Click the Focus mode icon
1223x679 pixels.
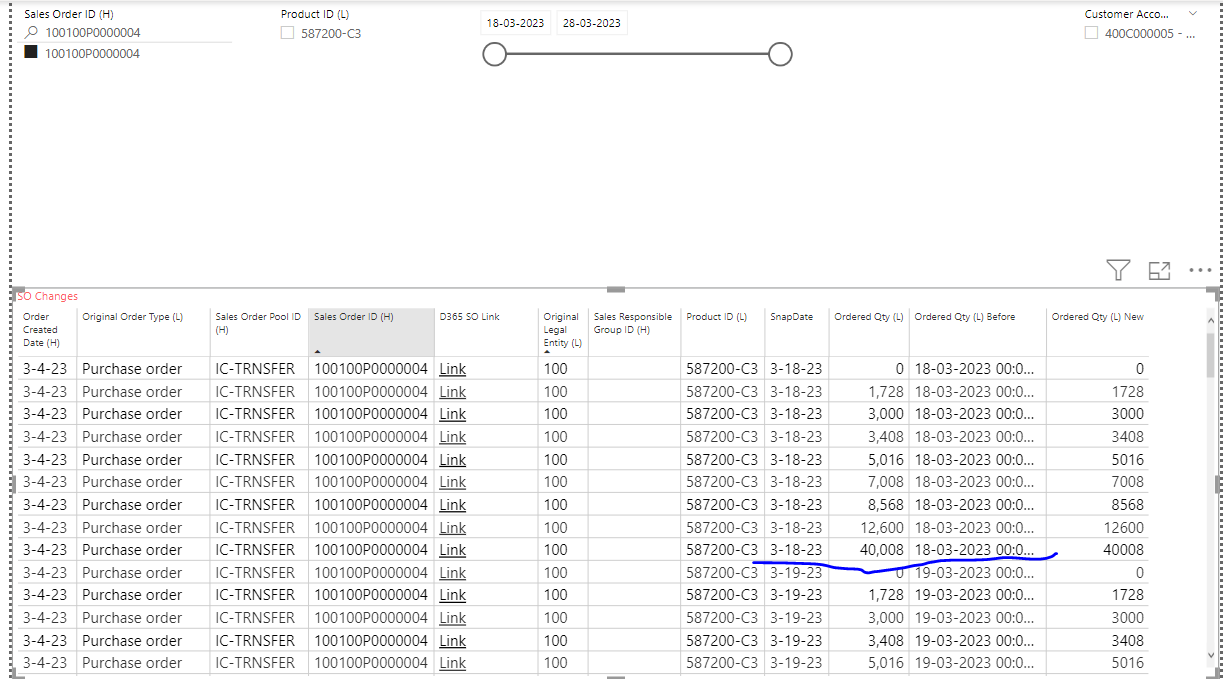[1159, 270]
